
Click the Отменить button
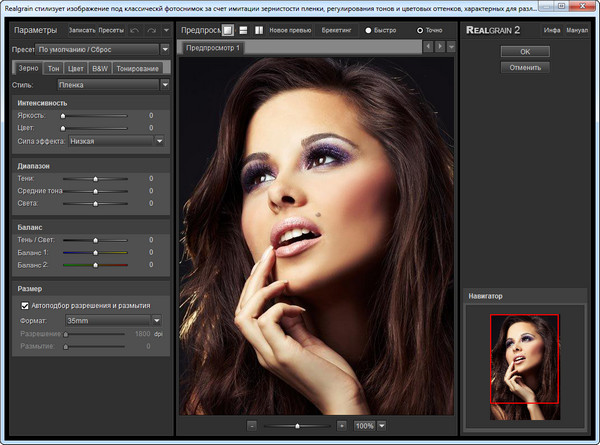coord(525,67)
